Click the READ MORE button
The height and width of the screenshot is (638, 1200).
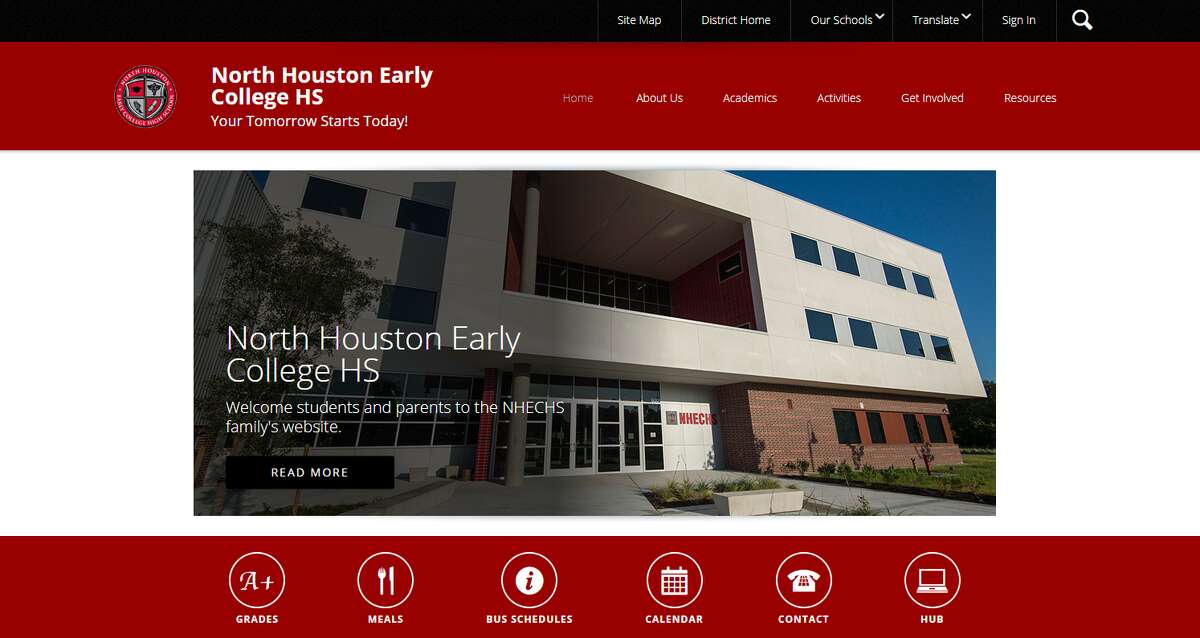(310, 472)
